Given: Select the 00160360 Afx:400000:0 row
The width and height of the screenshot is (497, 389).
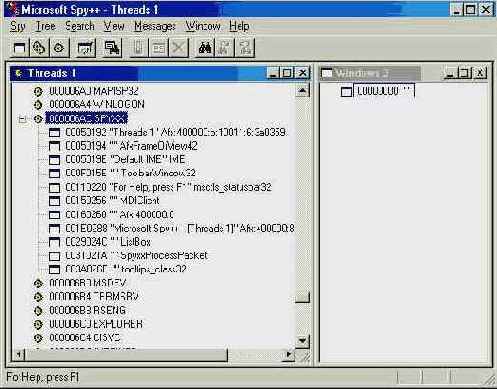Looking at the screenshot, I should pos(119,214).
